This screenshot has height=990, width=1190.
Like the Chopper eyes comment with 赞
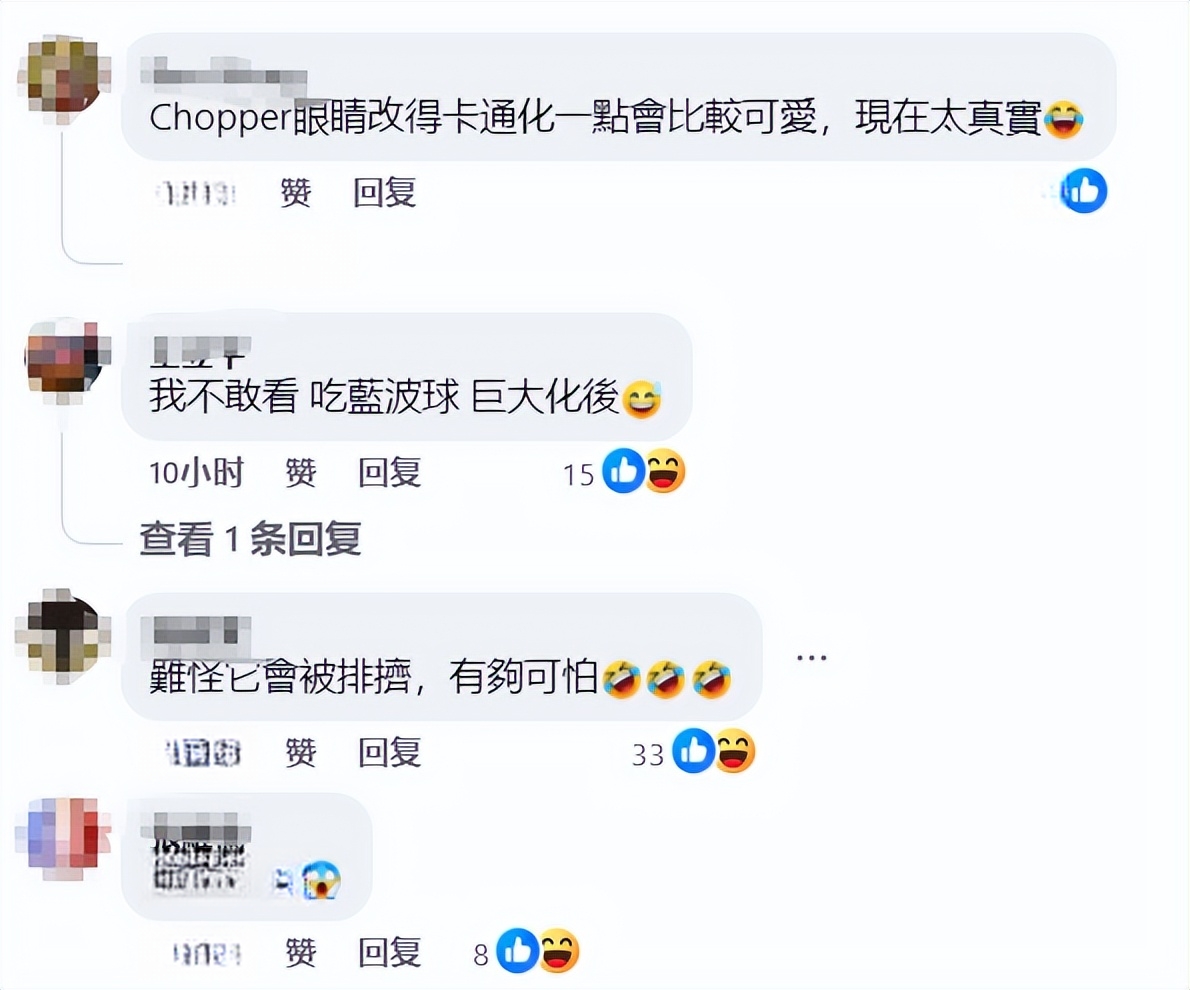295,193
